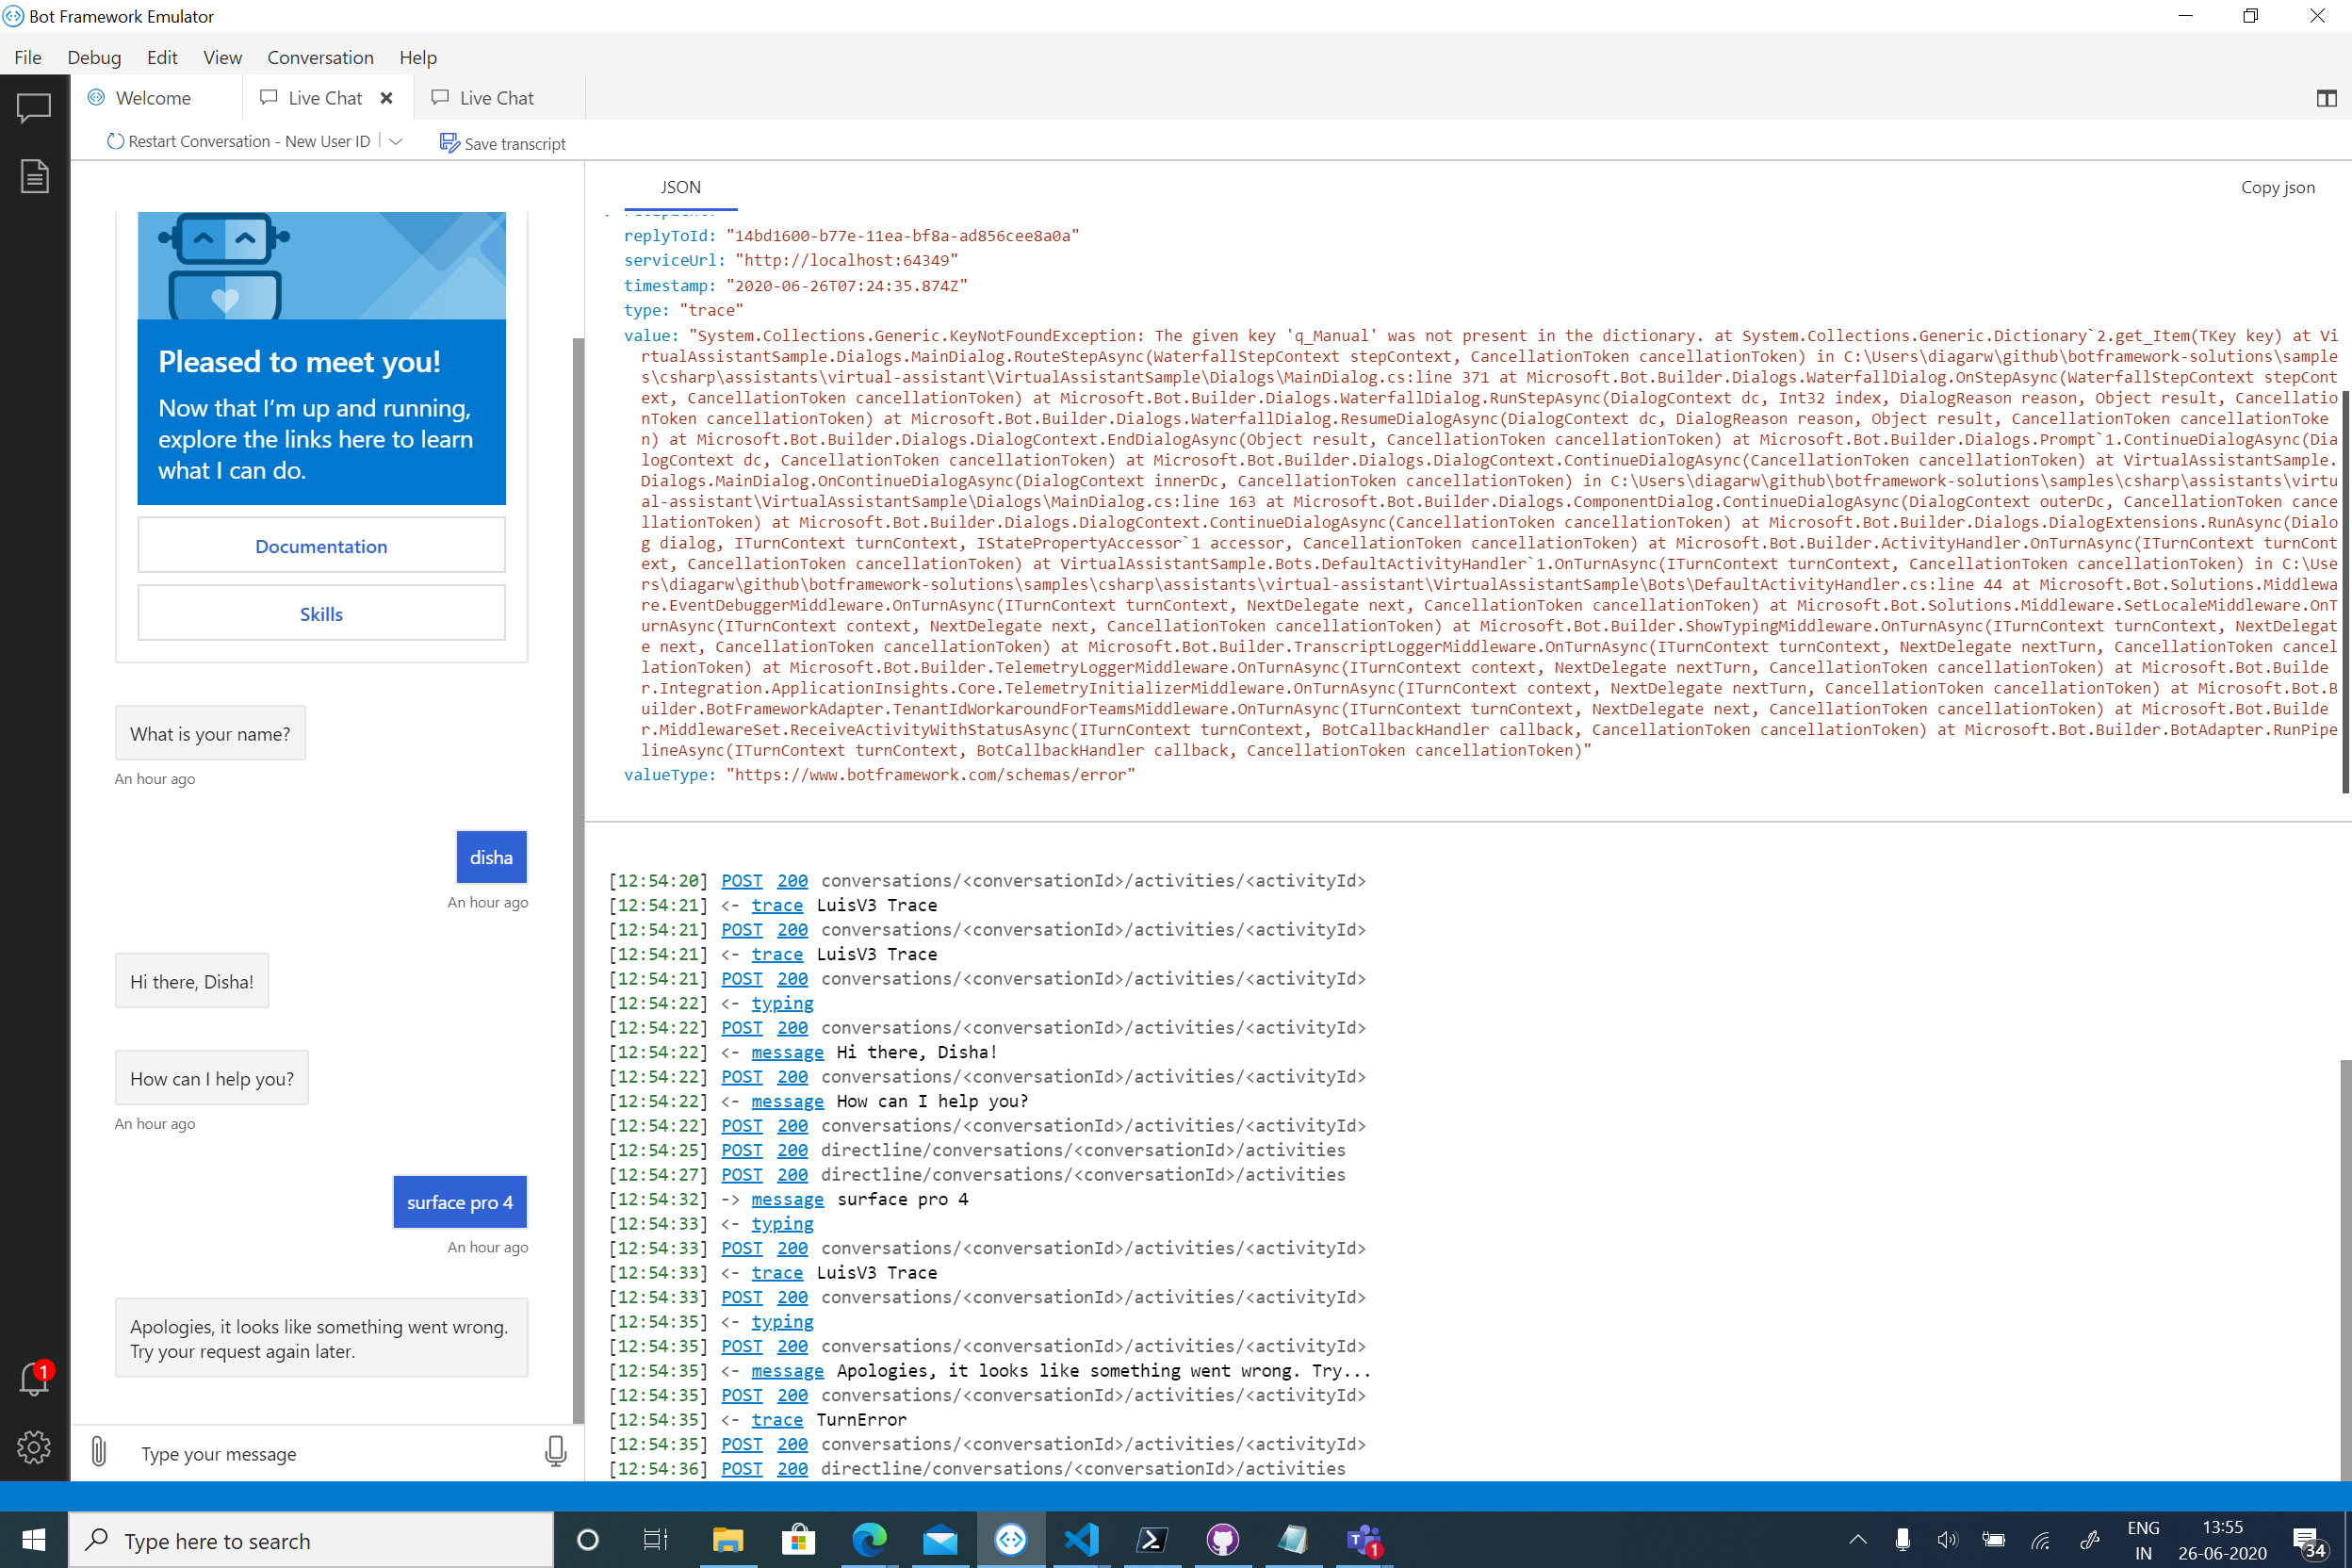Open the Skills link
The image size is (2352, 1568).
[321, 613]
